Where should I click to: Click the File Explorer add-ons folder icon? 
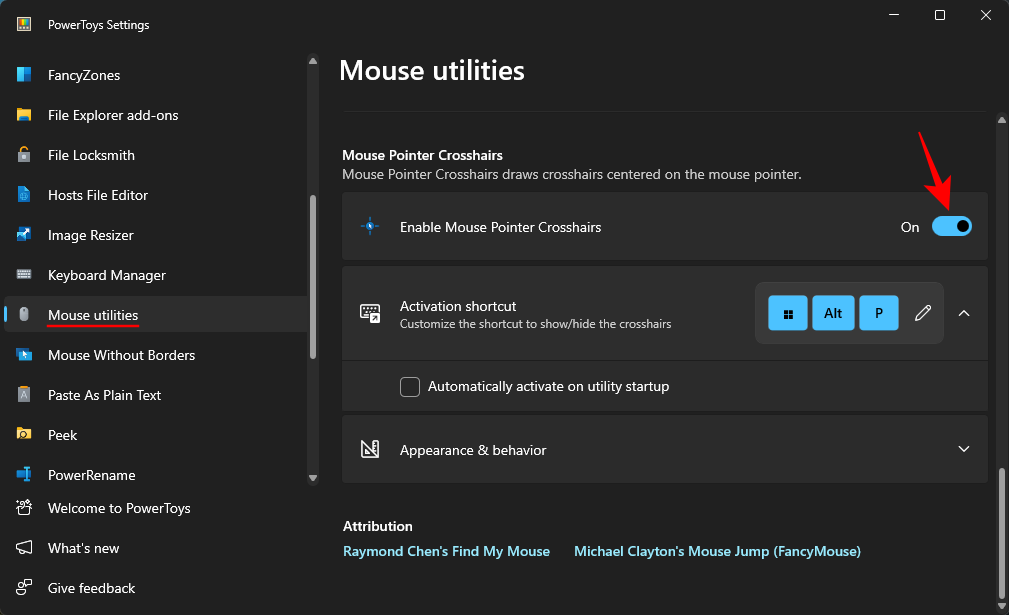[24, 115]
